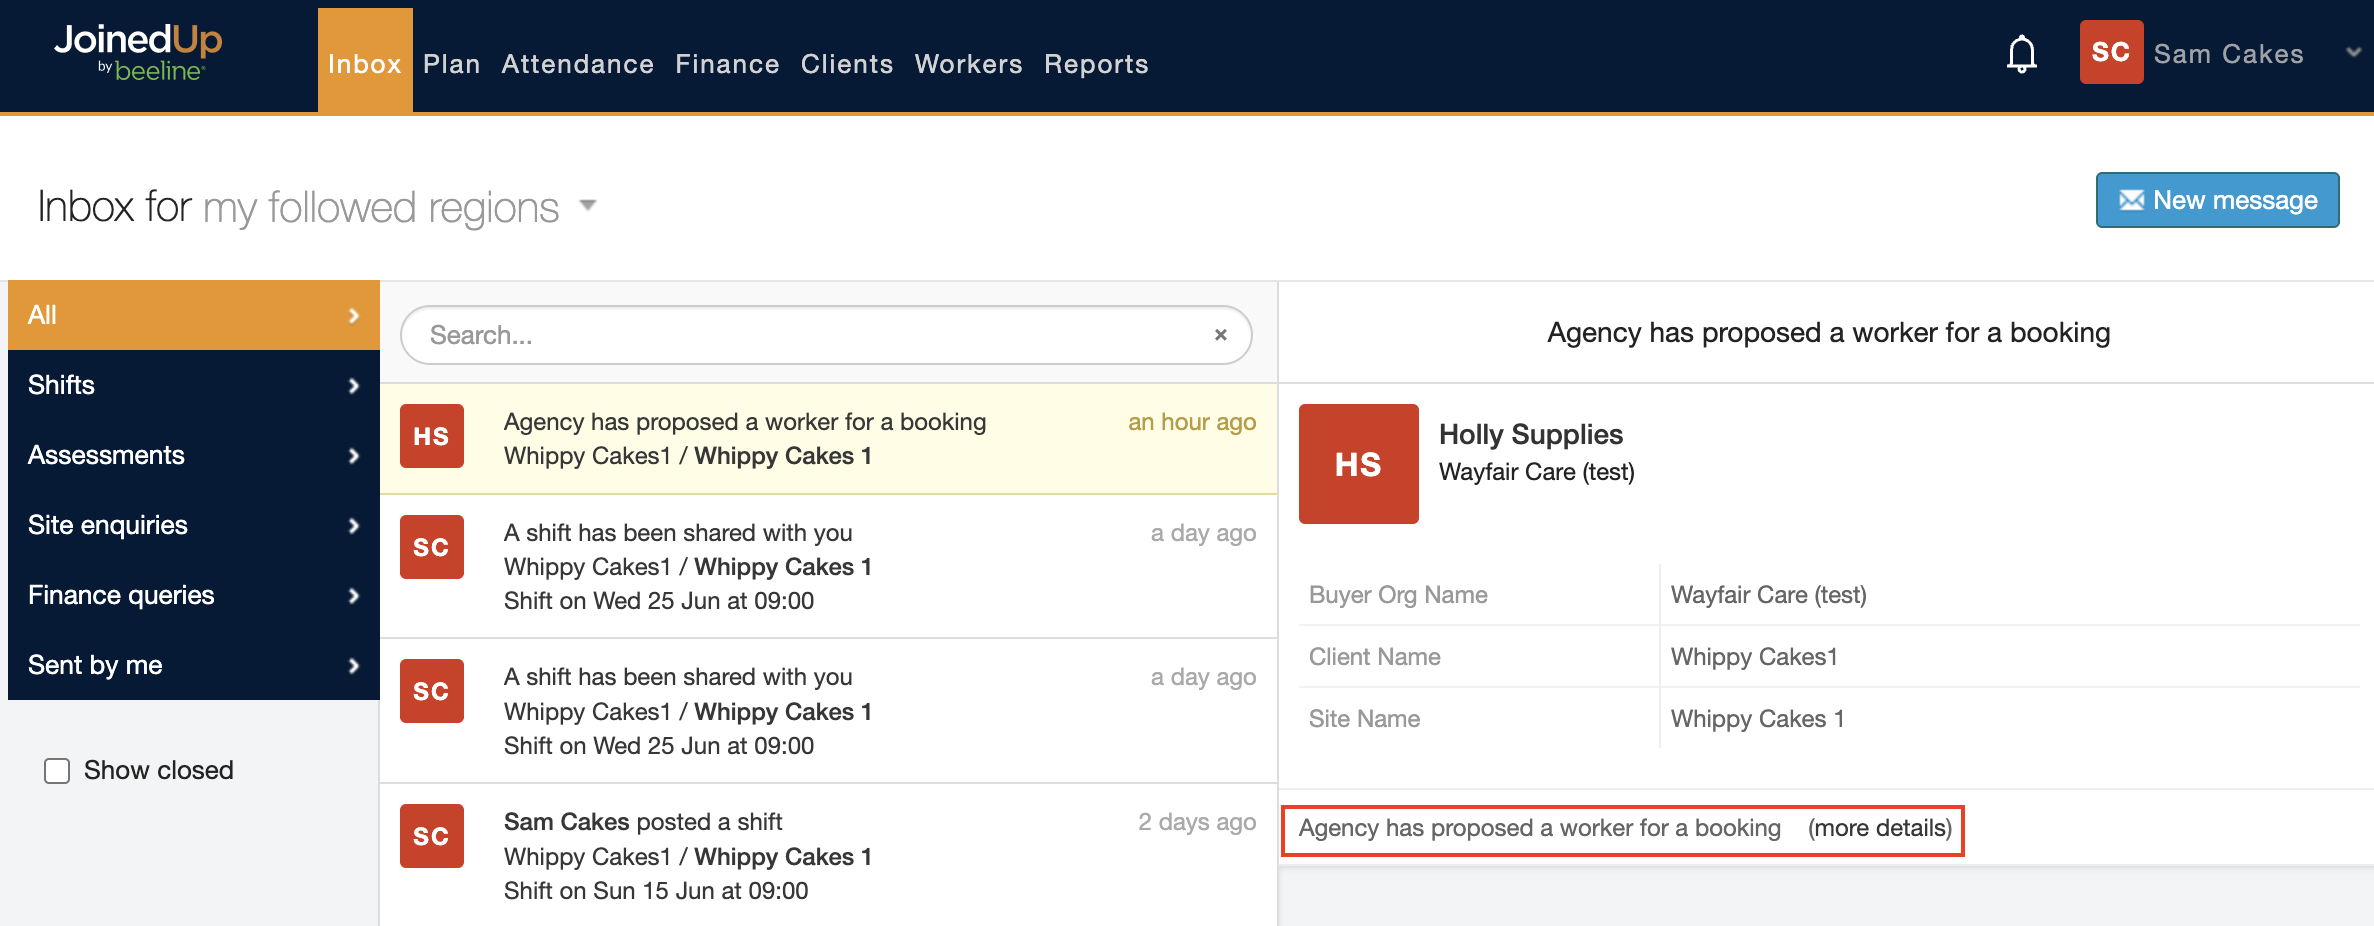
Task: Click the large Holly Supplies HS avatar
Action: tap(1357, 464)
